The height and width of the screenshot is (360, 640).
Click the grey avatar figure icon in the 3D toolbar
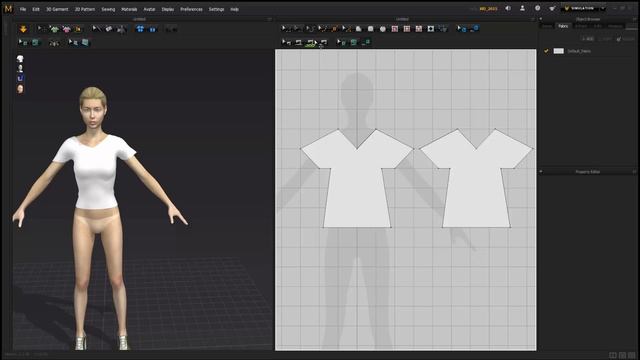pos(121,29)
